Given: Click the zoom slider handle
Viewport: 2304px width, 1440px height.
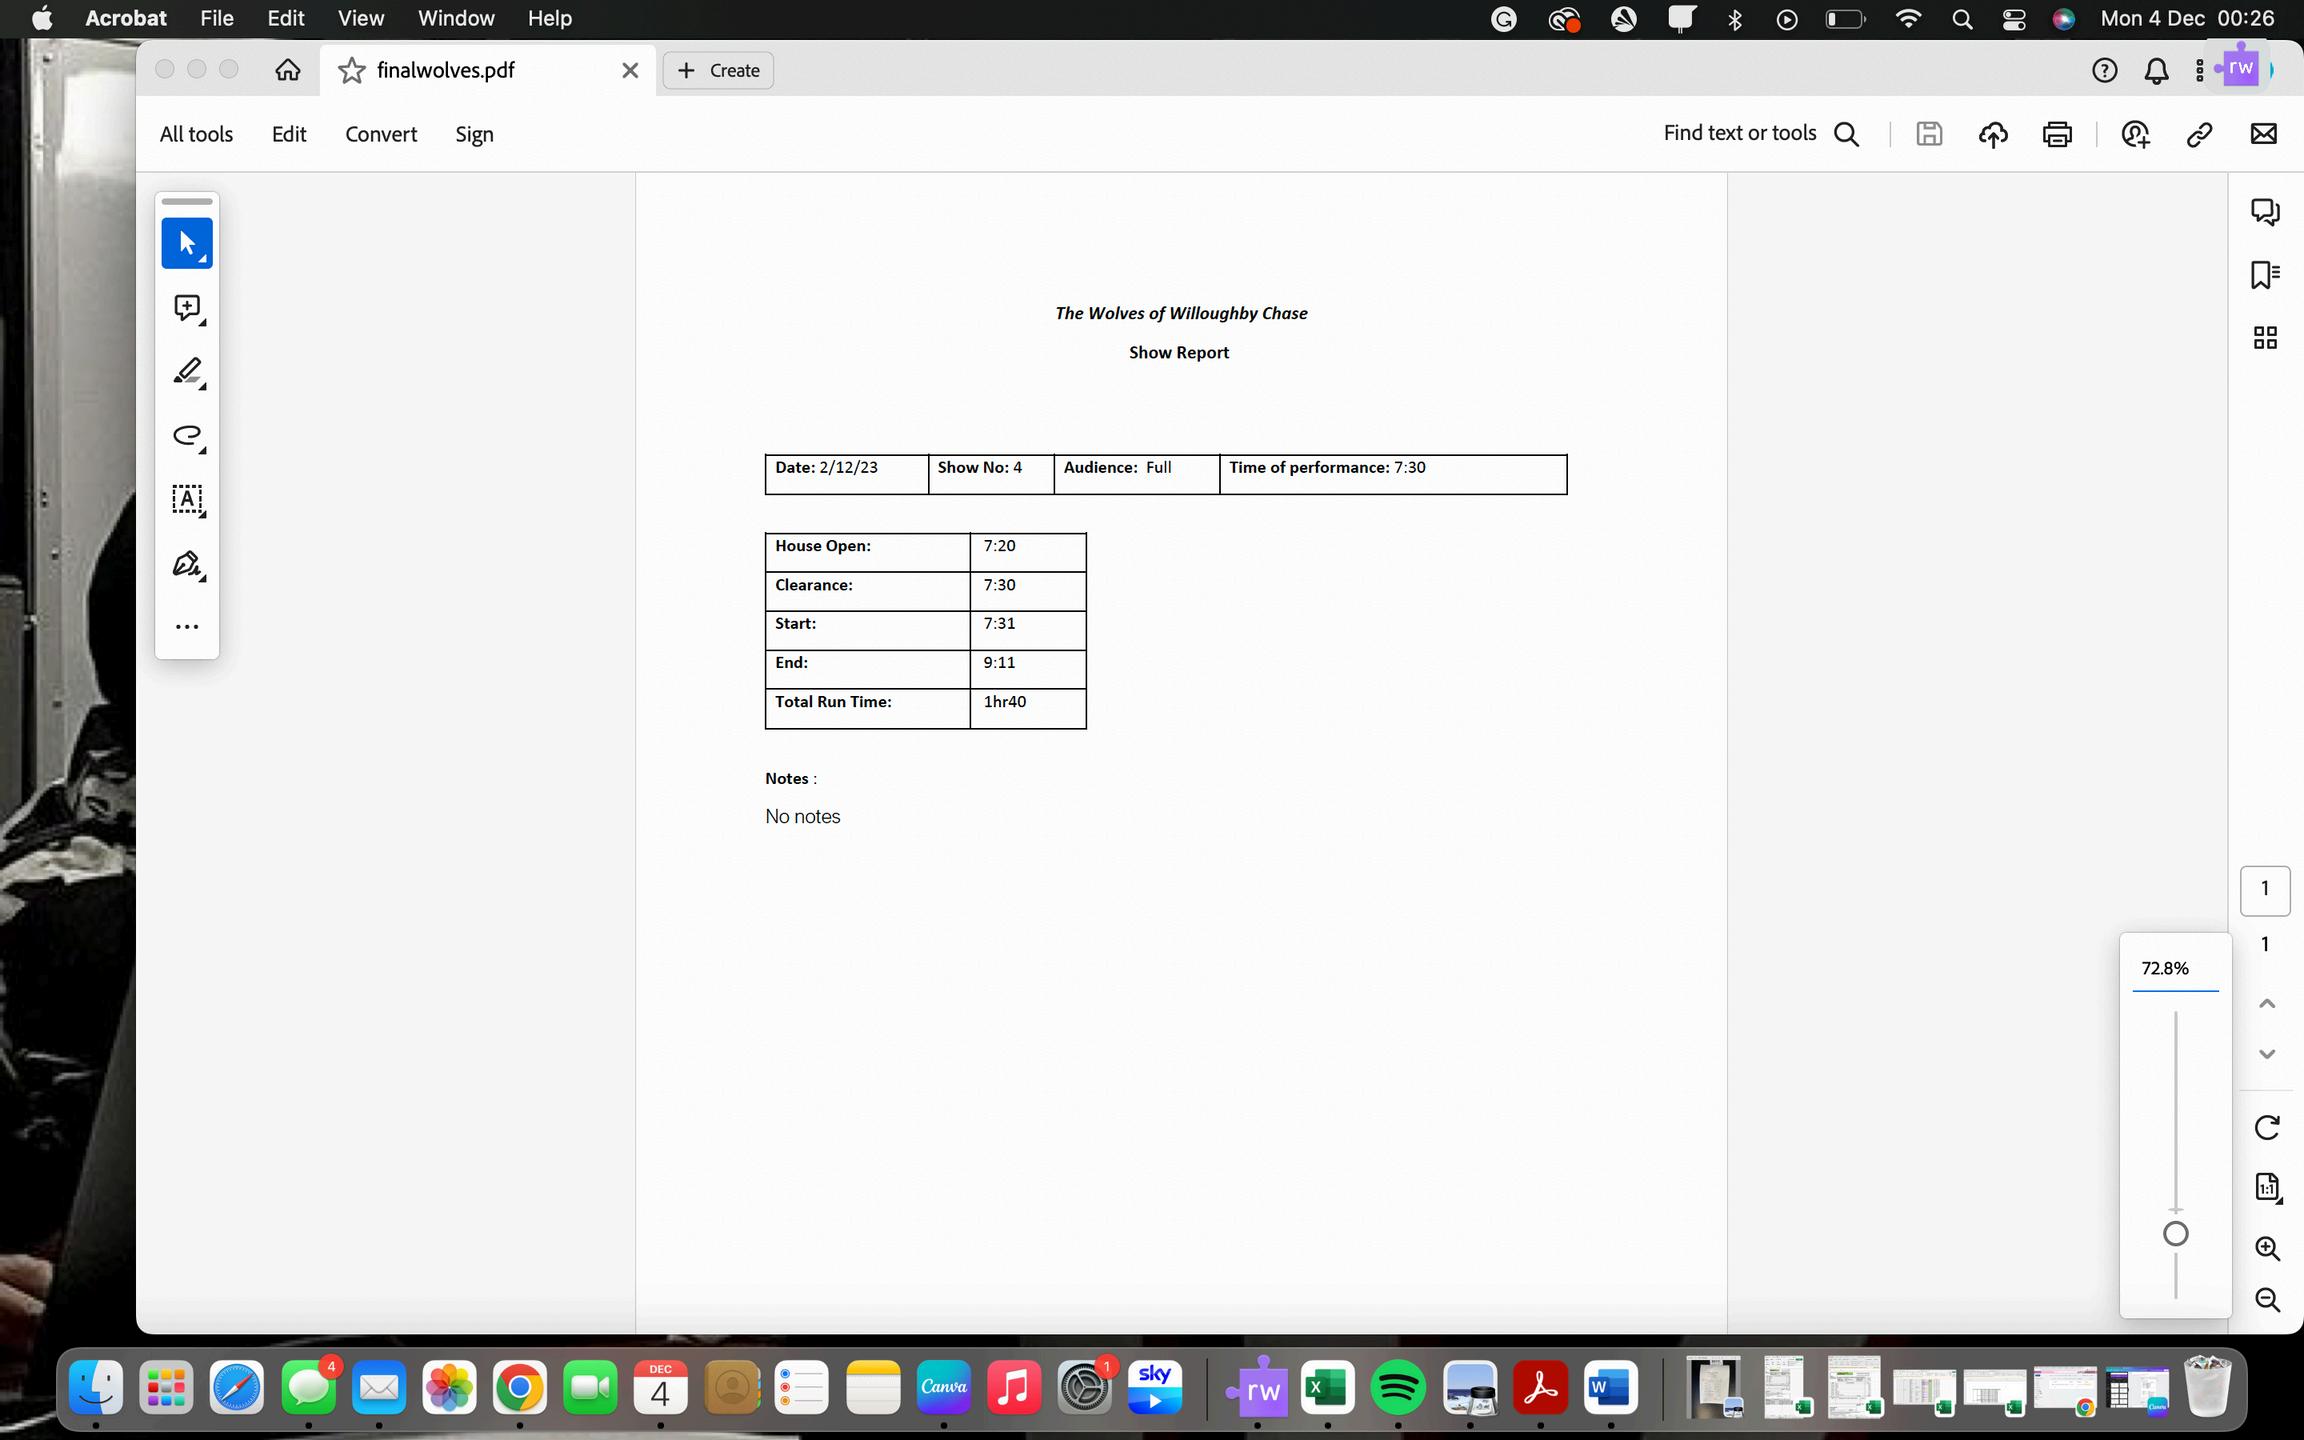Looking at the screenshot, I should pos(2175,1234).
